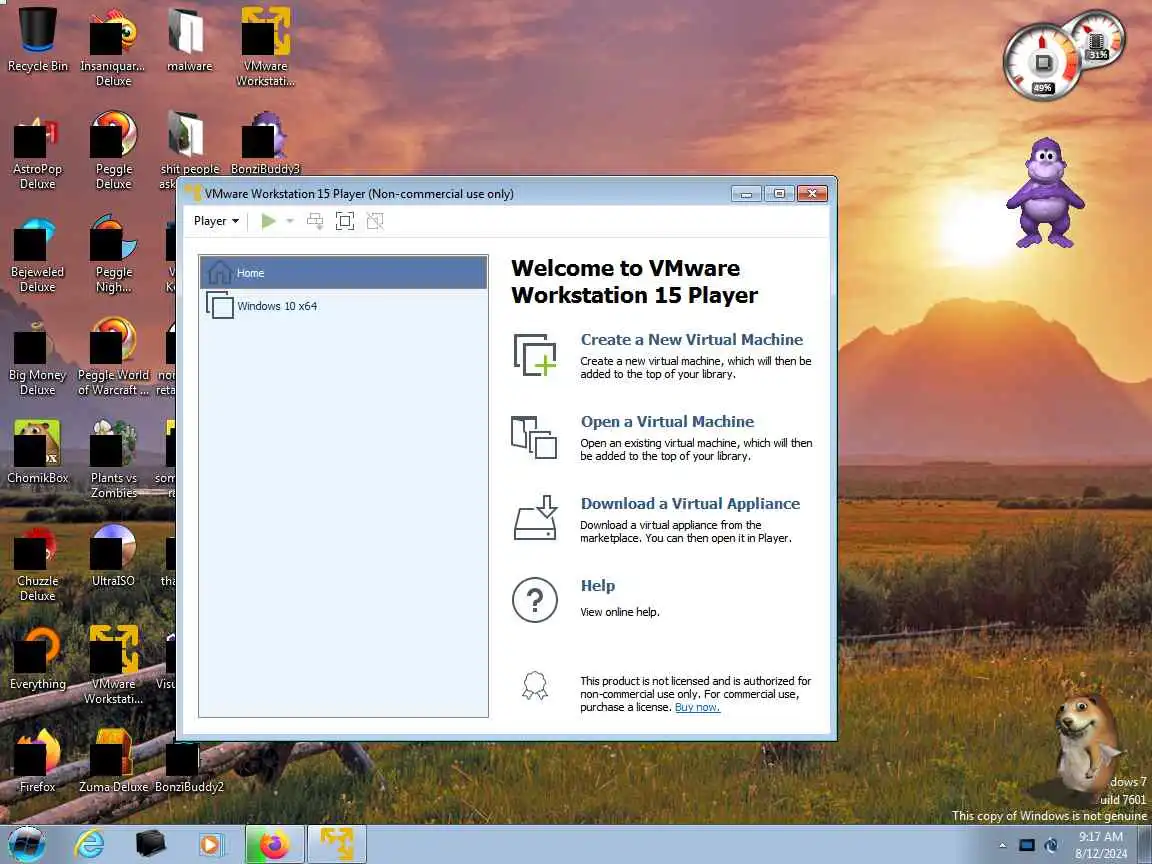Expand the power options arrow beside play

[290, 221]
